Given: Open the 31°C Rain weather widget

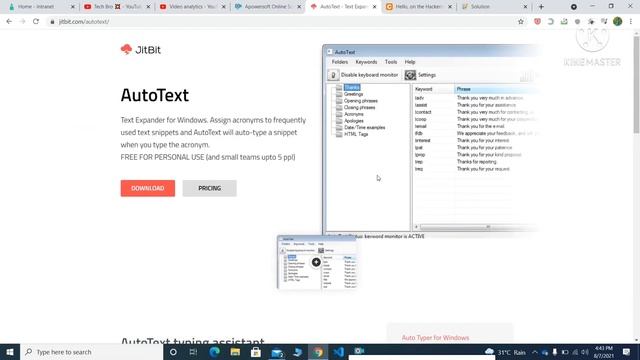Looking at the screenshot, I should 505,352.
